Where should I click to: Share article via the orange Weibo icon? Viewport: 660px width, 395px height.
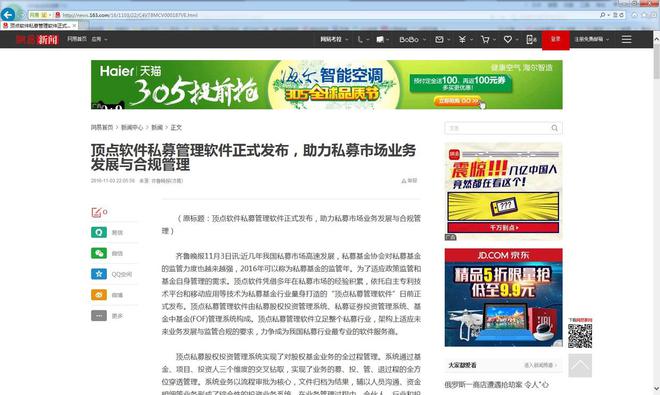[99, 295]
